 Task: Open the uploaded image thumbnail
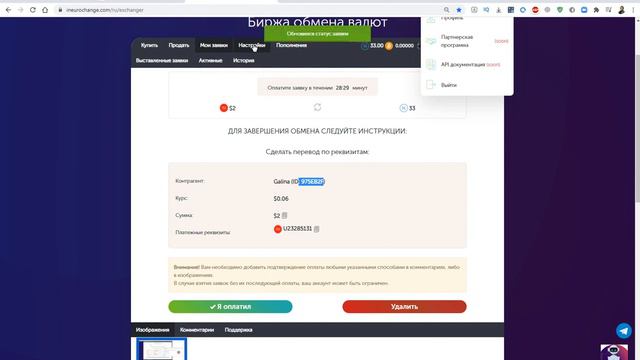point(161,349)
